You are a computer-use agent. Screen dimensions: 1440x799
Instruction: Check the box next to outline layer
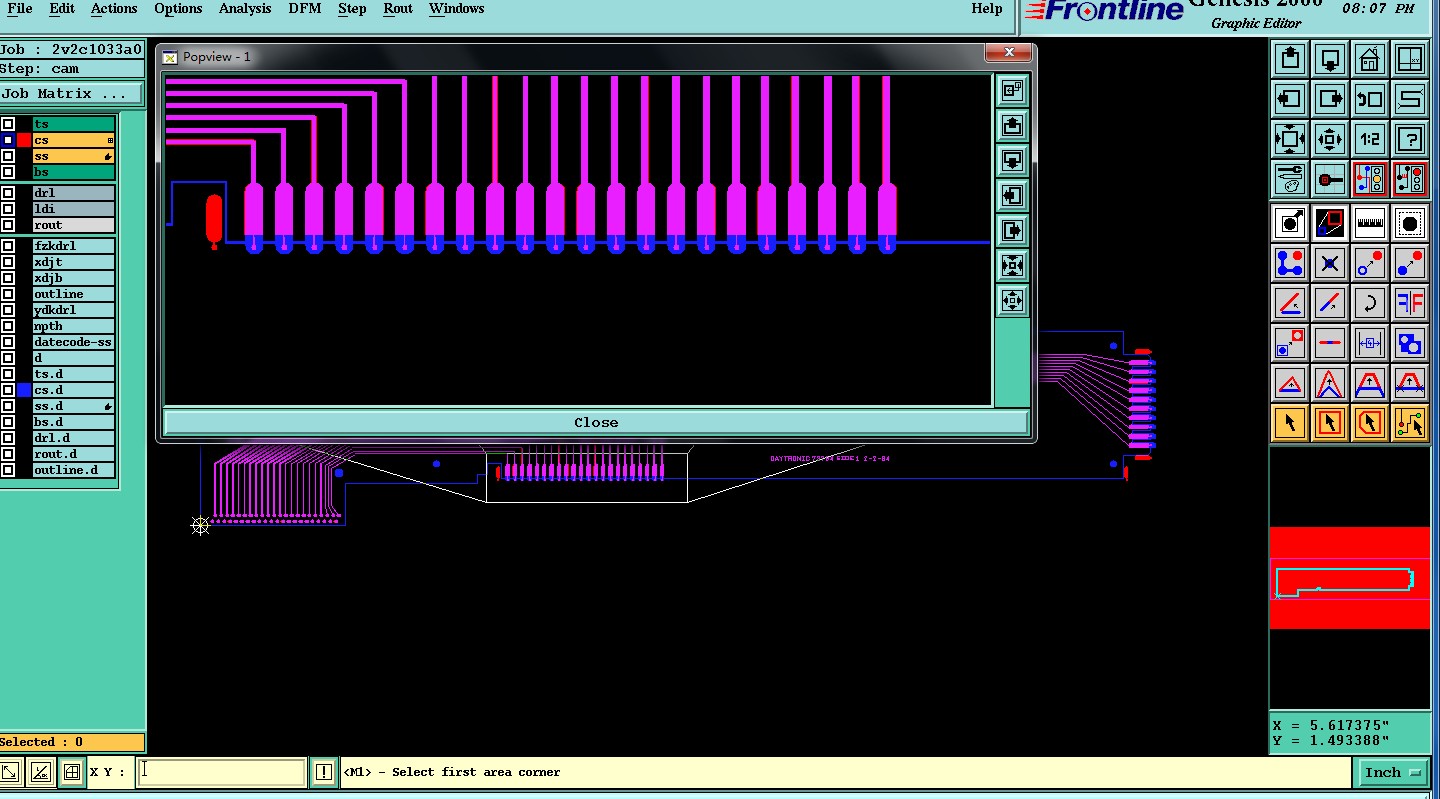pos(8,294)
